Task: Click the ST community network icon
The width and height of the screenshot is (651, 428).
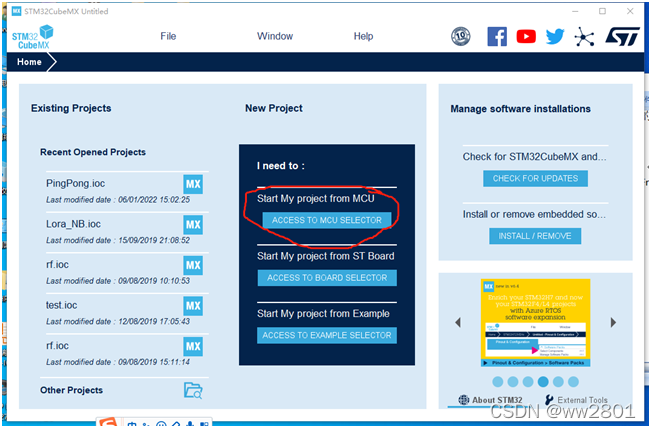Action: pyautogui.click(x=584, y=37)
